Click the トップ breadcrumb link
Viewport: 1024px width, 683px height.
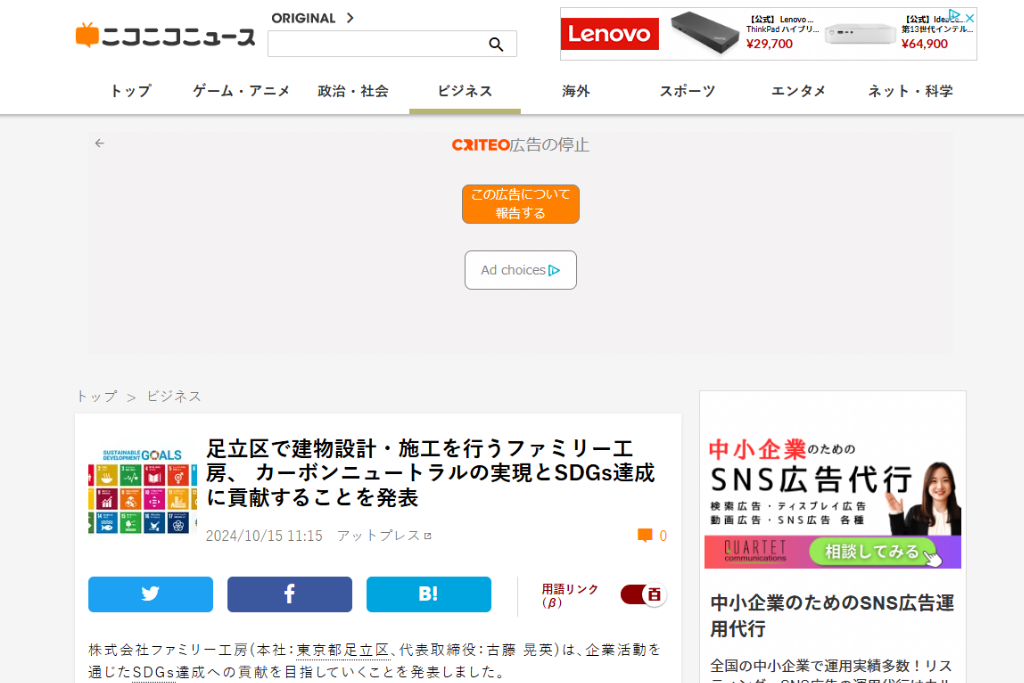[x=96, y=396]
